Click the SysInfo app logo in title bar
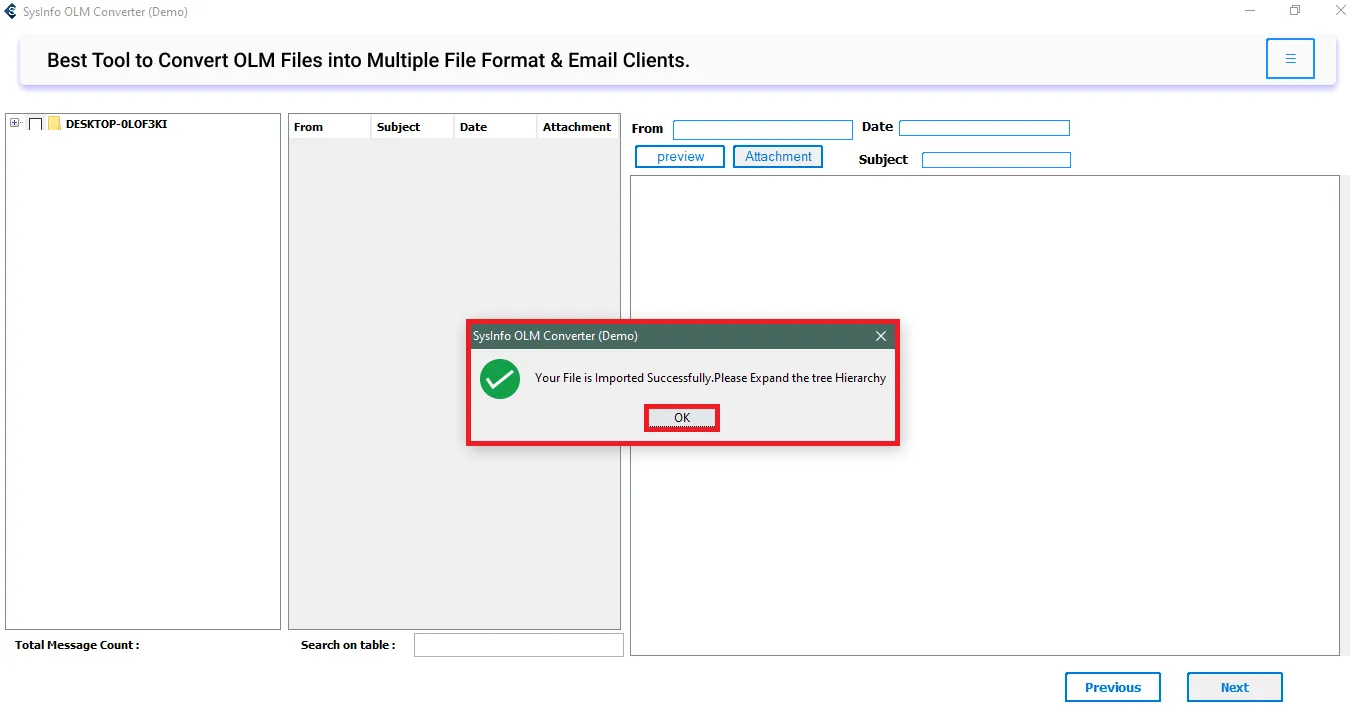Image resolution: width=1366 pixels, height=728 pixels. (x=11, y=12)
